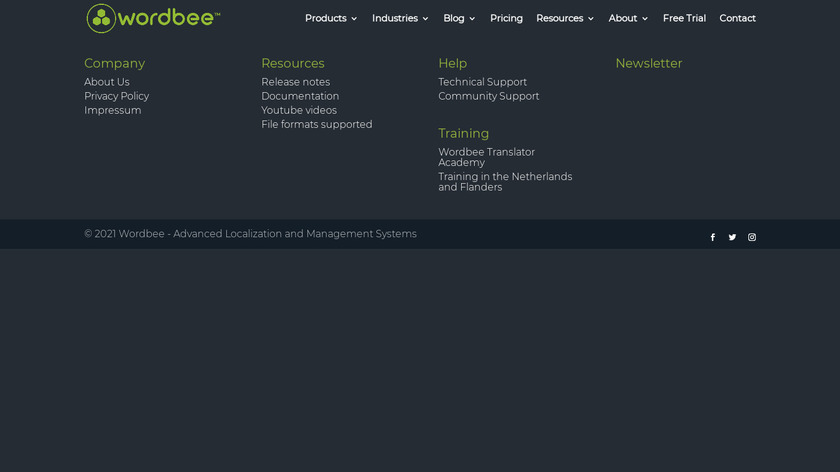View the Release notes link
The width and height of the screenshot is (840, 472).
click(x=296, y=82)
